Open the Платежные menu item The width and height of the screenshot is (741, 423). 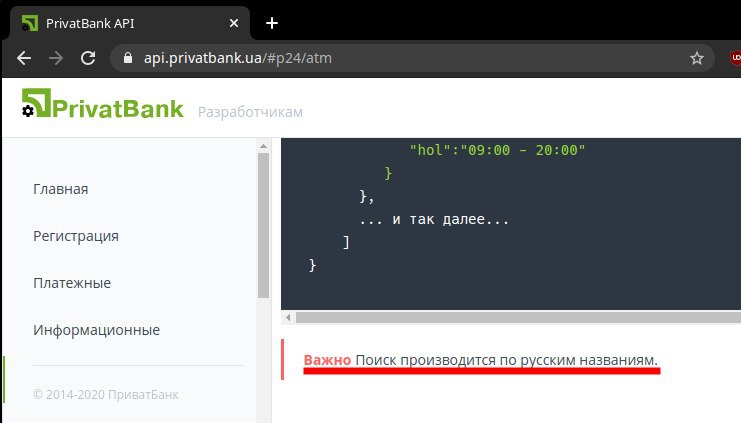pyautogui.click(x=72, y=283)
